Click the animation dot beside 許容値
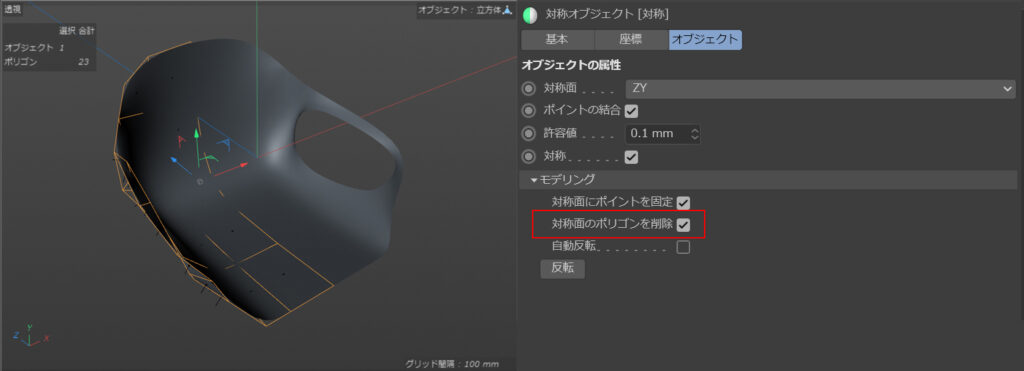This screenshot has width=1024, height=371. click(529, 134)
